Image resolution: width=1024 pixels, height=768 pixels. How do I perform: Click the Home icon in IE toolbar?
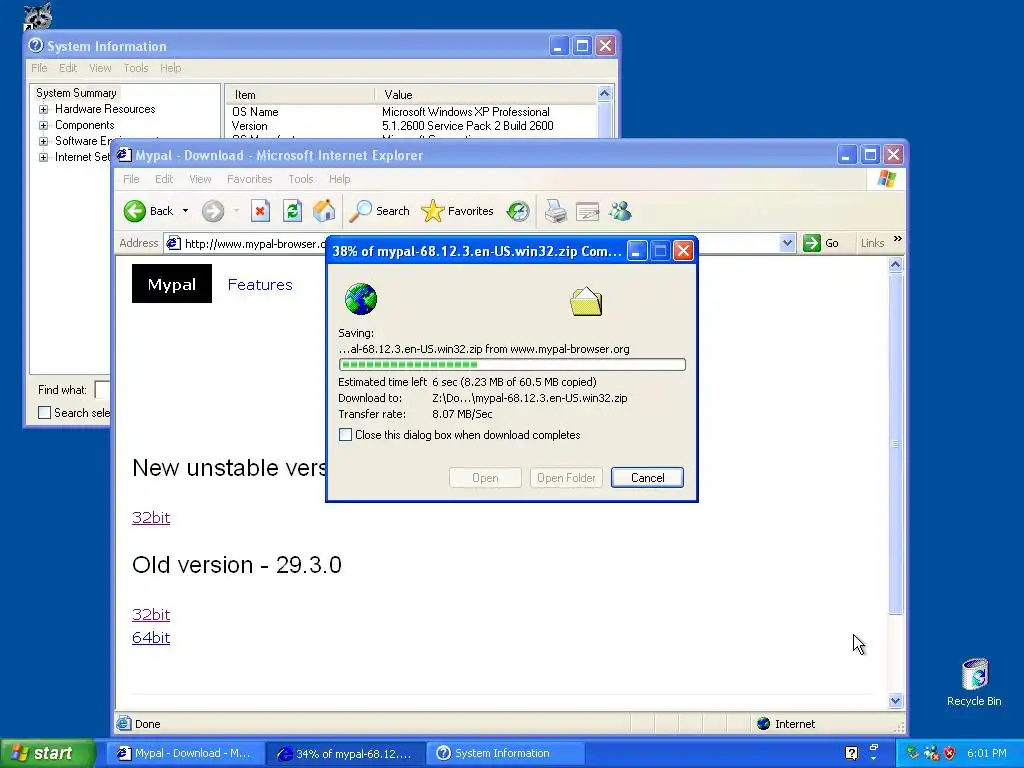coord(324,211)
